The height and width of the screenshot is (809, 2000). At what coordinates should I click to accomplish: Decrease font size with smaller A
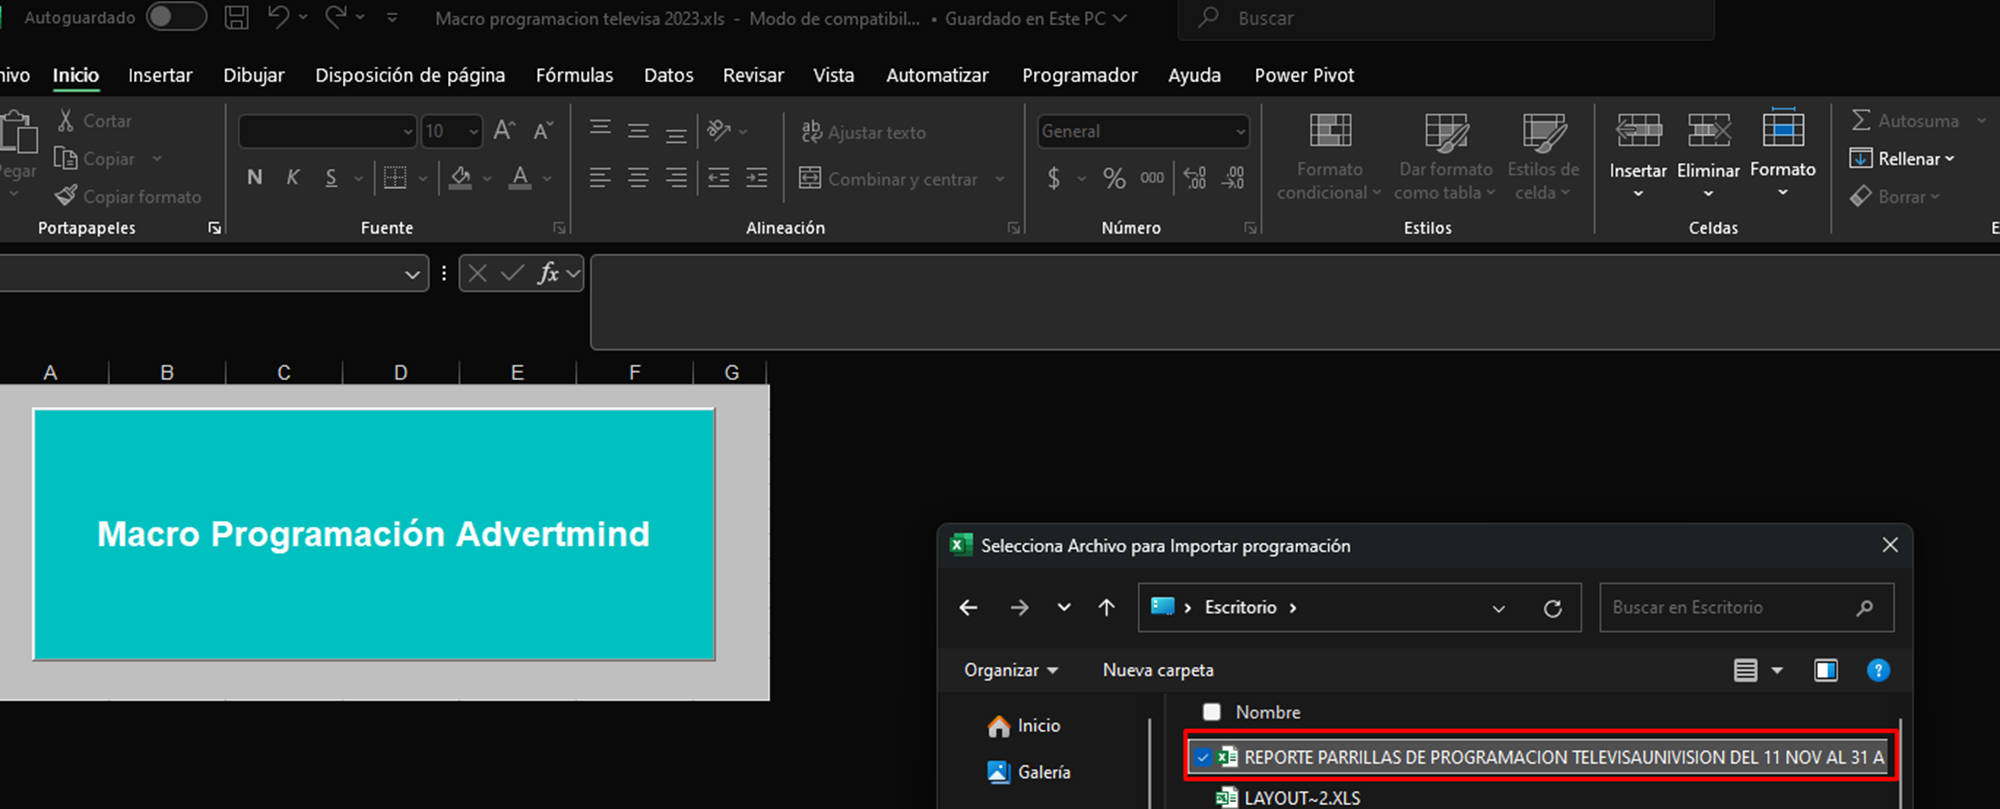pos(543,131)
